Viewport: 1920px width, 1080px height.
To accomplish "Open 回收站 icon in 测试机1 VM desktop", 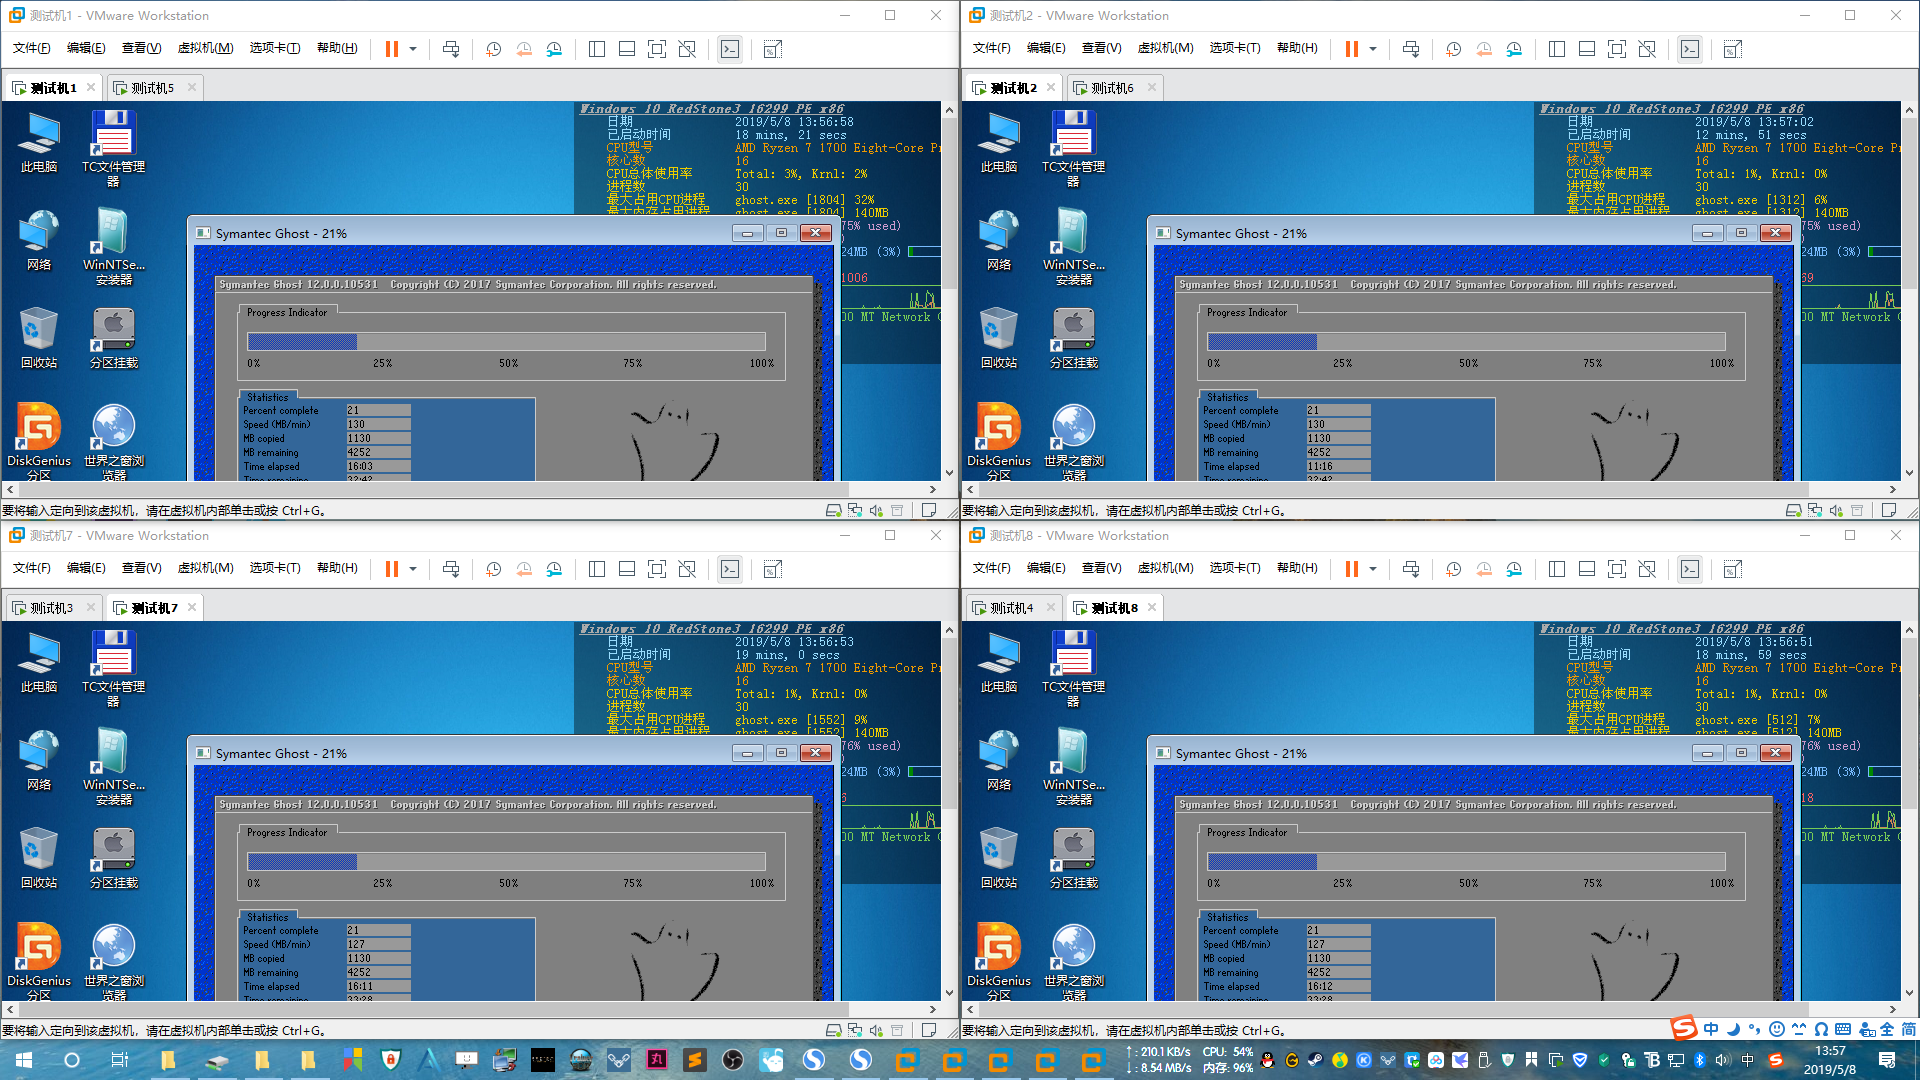I will point(38,338).
